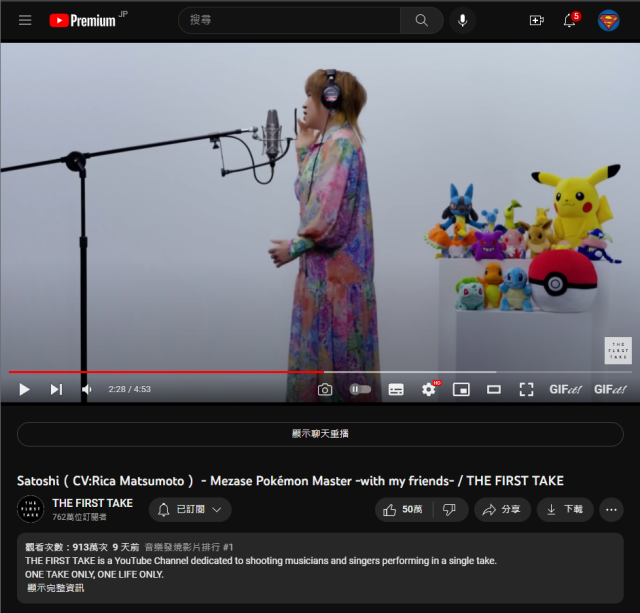
Task: Open the hamburger guide menu
Action: point(25,20)
